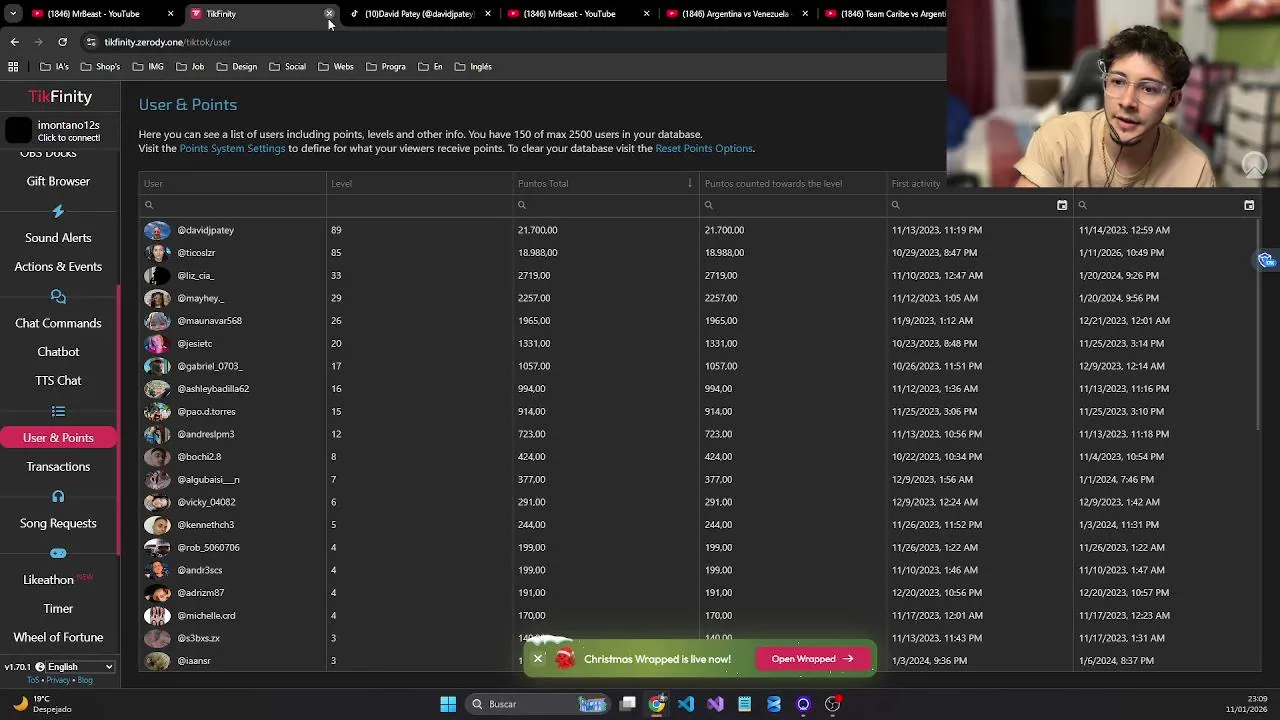The width and height of the screenshot is (1280, 720).
Task: Switch to the David Patey TikTok tab
Action: point(418,14)
